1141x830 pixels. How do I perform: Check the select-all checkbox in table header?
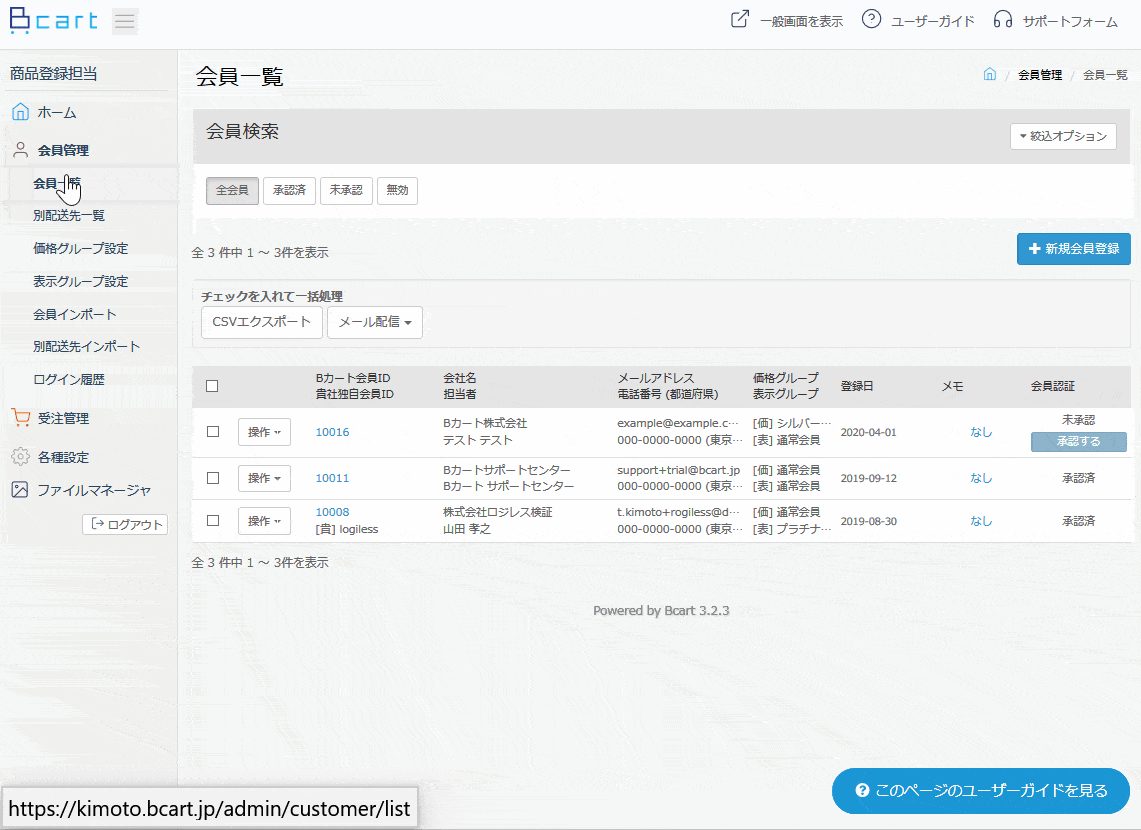(212, 386)
